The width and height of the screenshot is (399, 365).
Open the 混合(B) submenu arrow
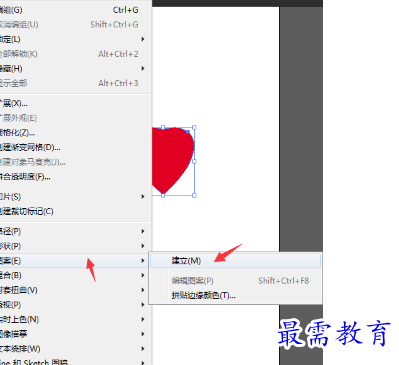tap(143, 275)
